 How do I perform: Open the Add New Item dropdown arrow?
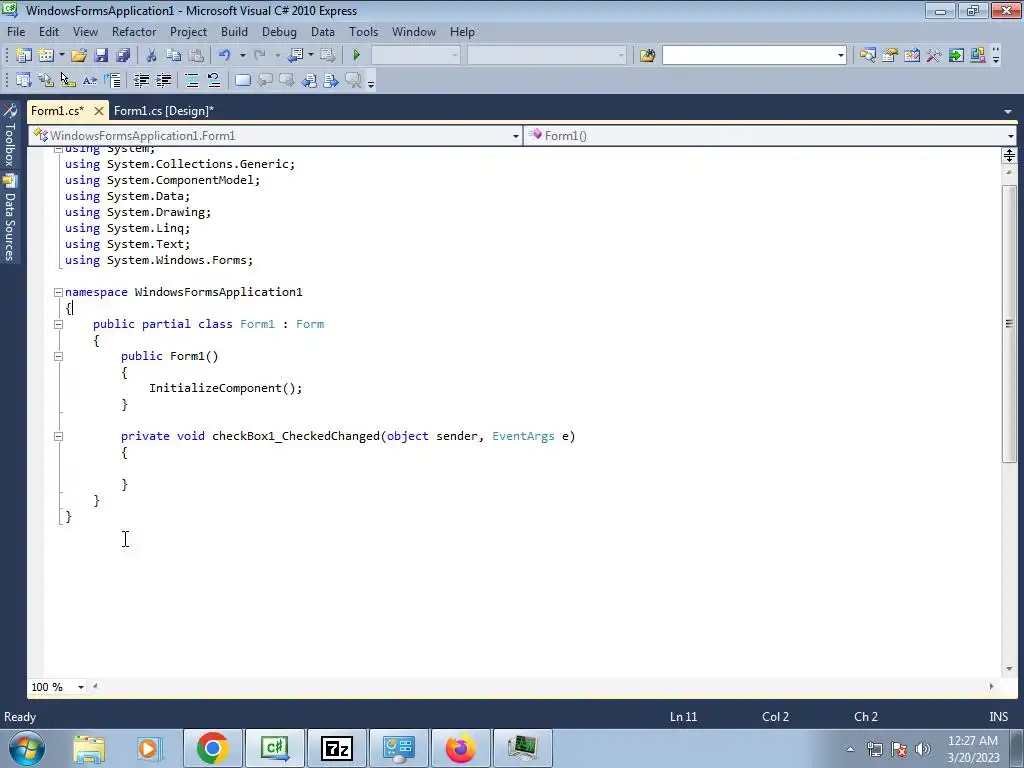coord(61,56)
